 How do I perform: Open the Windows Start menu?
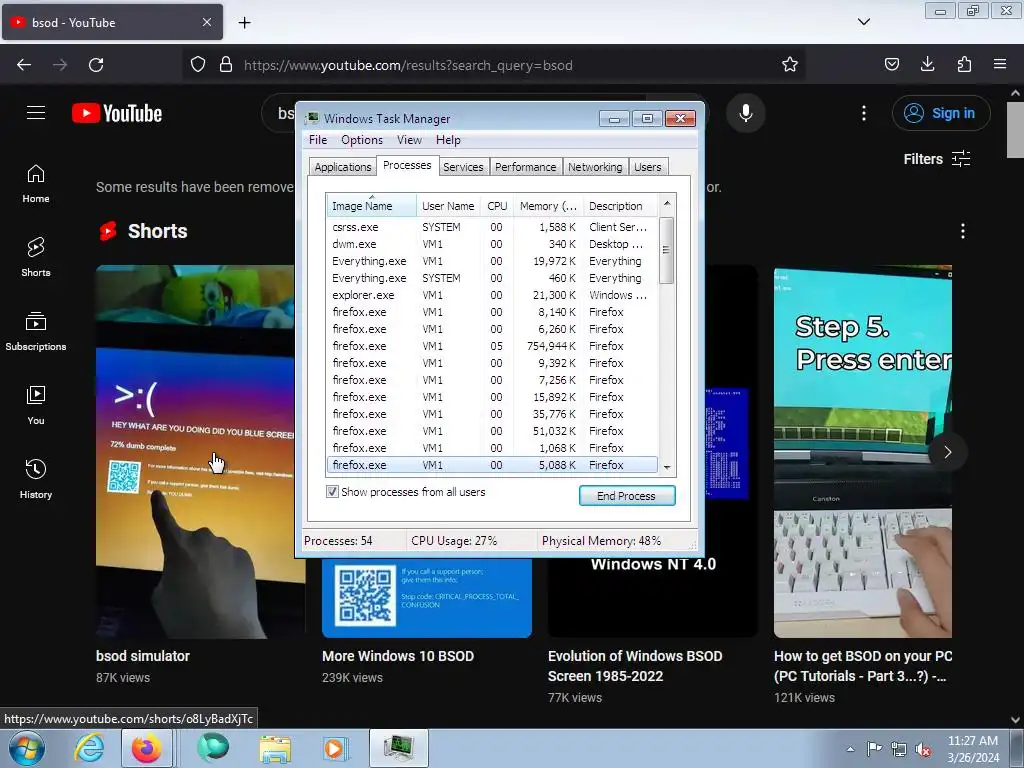click(27, 748)
